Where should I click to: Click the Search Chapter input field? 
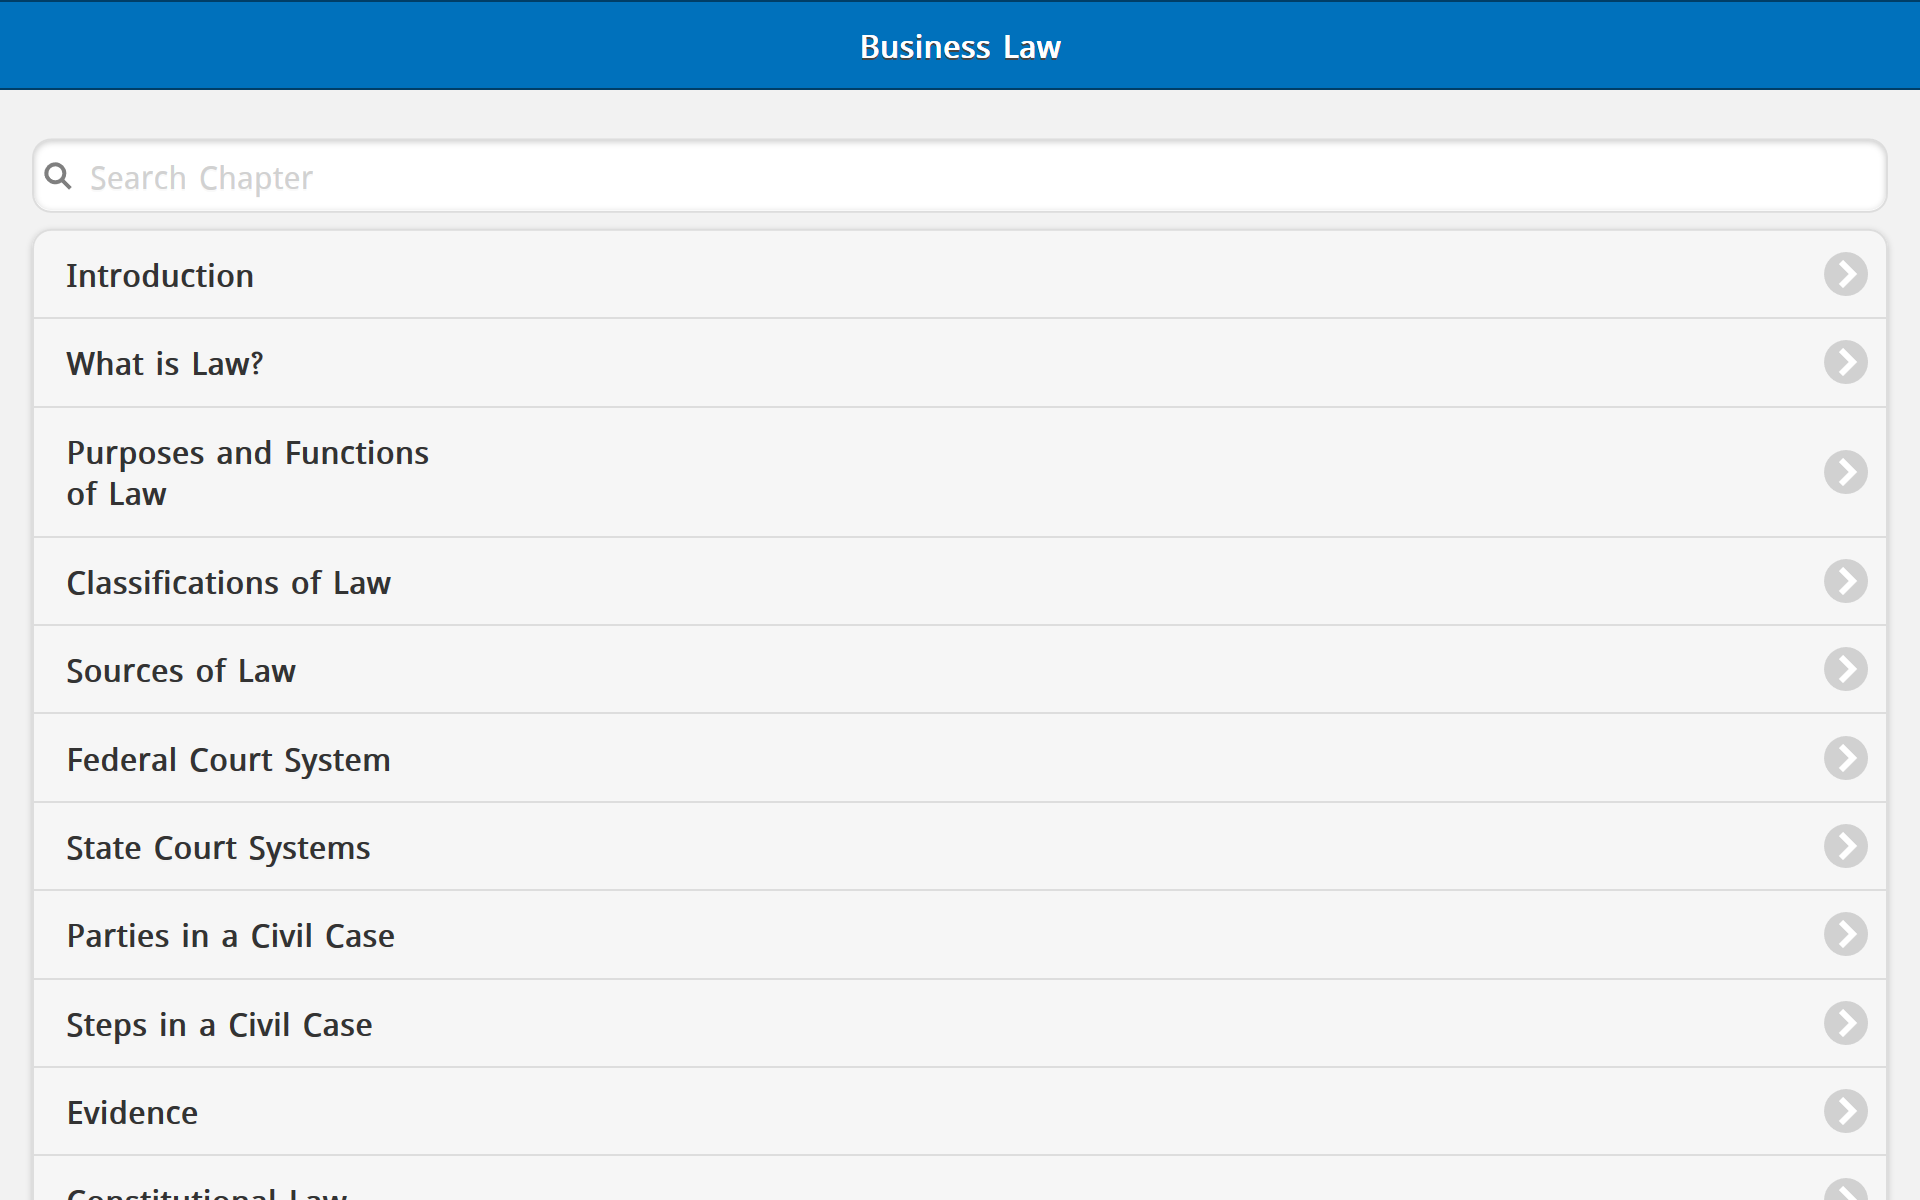(960, 177)
